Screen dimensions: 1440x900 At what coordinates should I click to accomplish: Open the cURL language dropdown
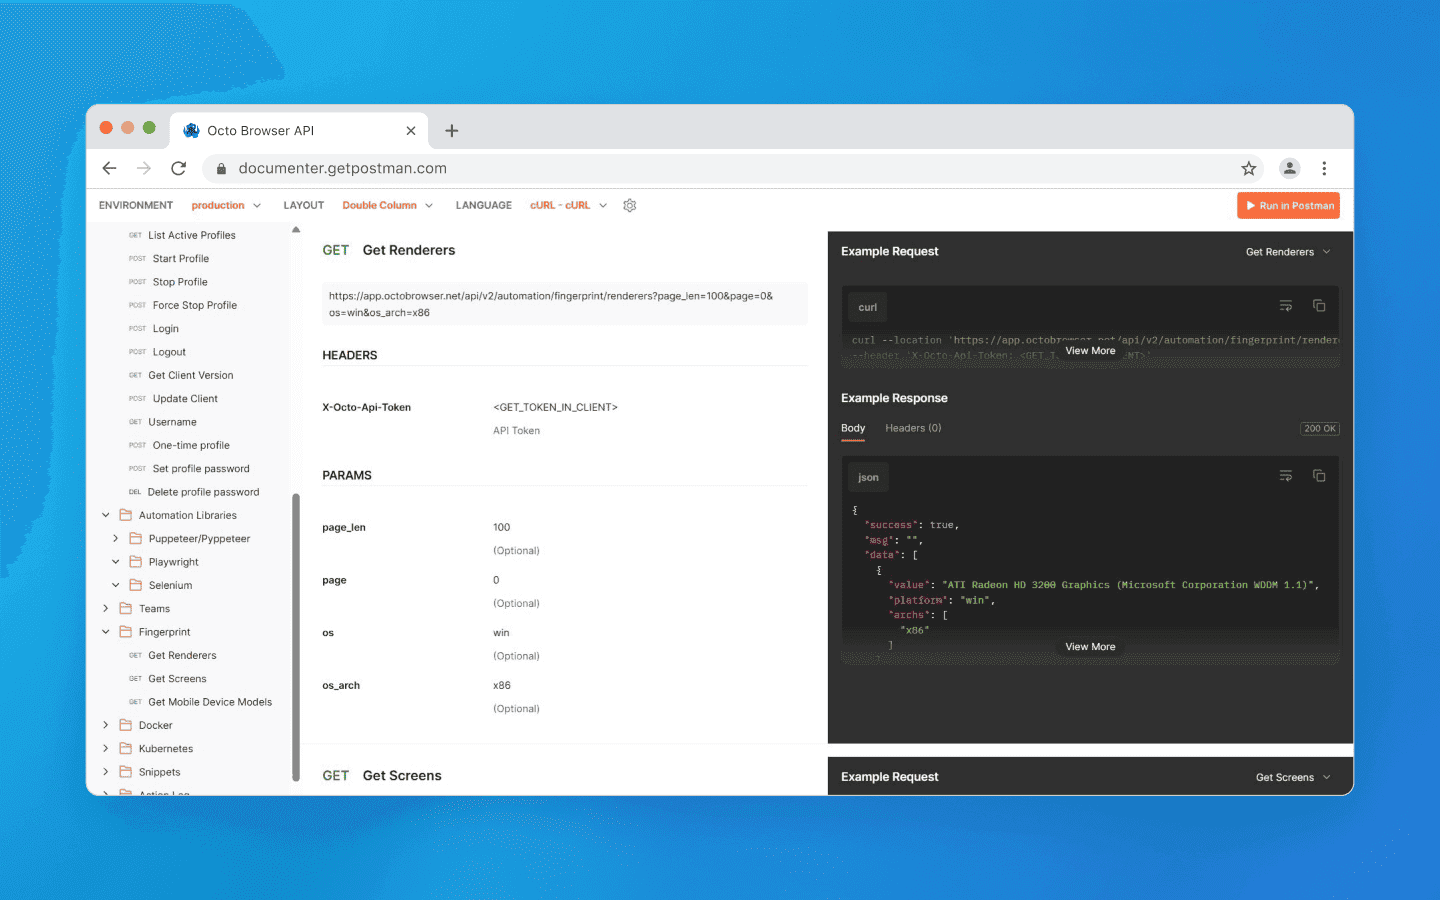(569, 205)
